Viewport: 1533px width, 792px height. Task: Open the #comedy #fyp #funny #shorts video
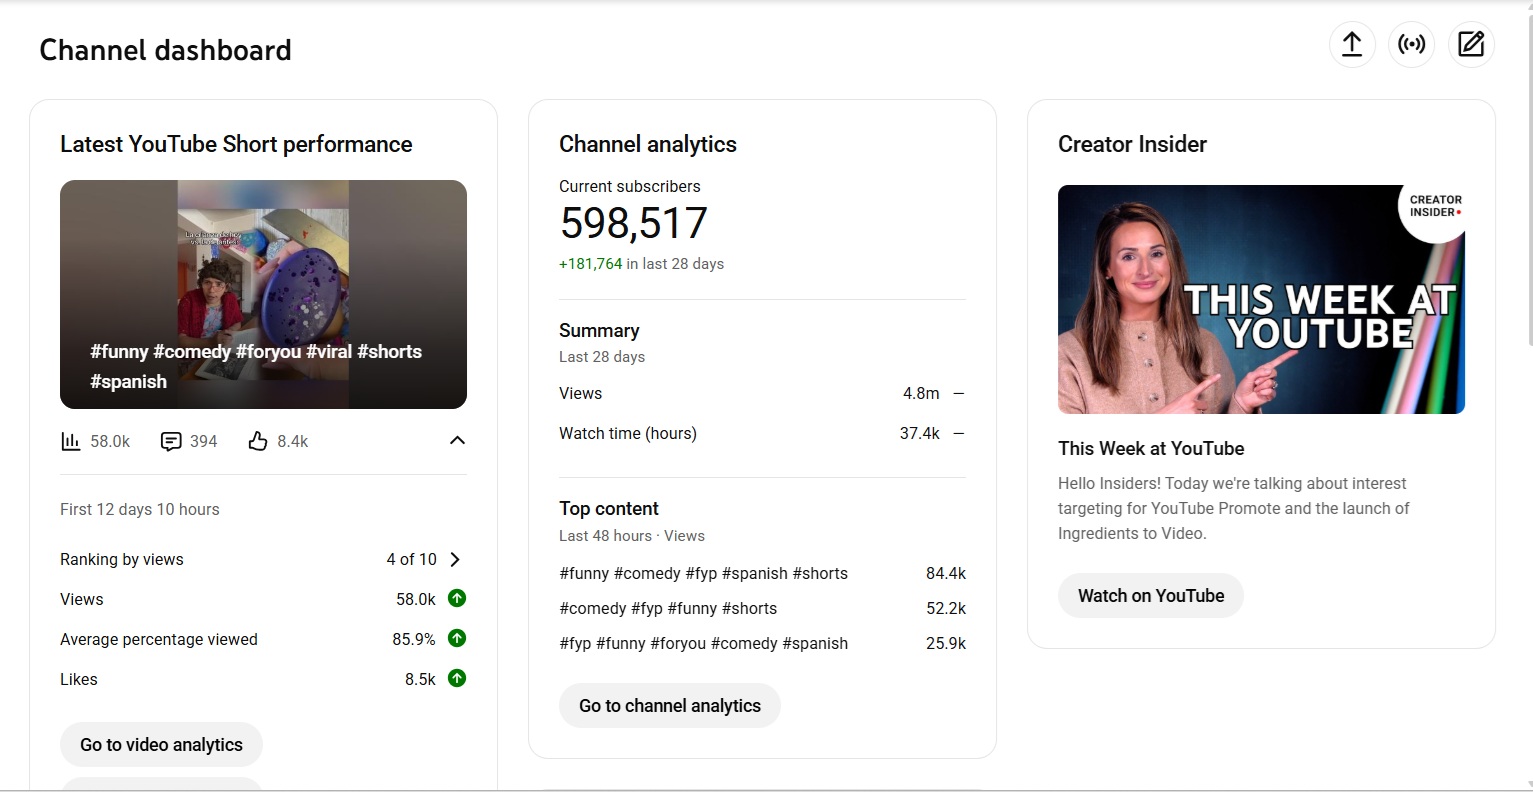[668, 609]
